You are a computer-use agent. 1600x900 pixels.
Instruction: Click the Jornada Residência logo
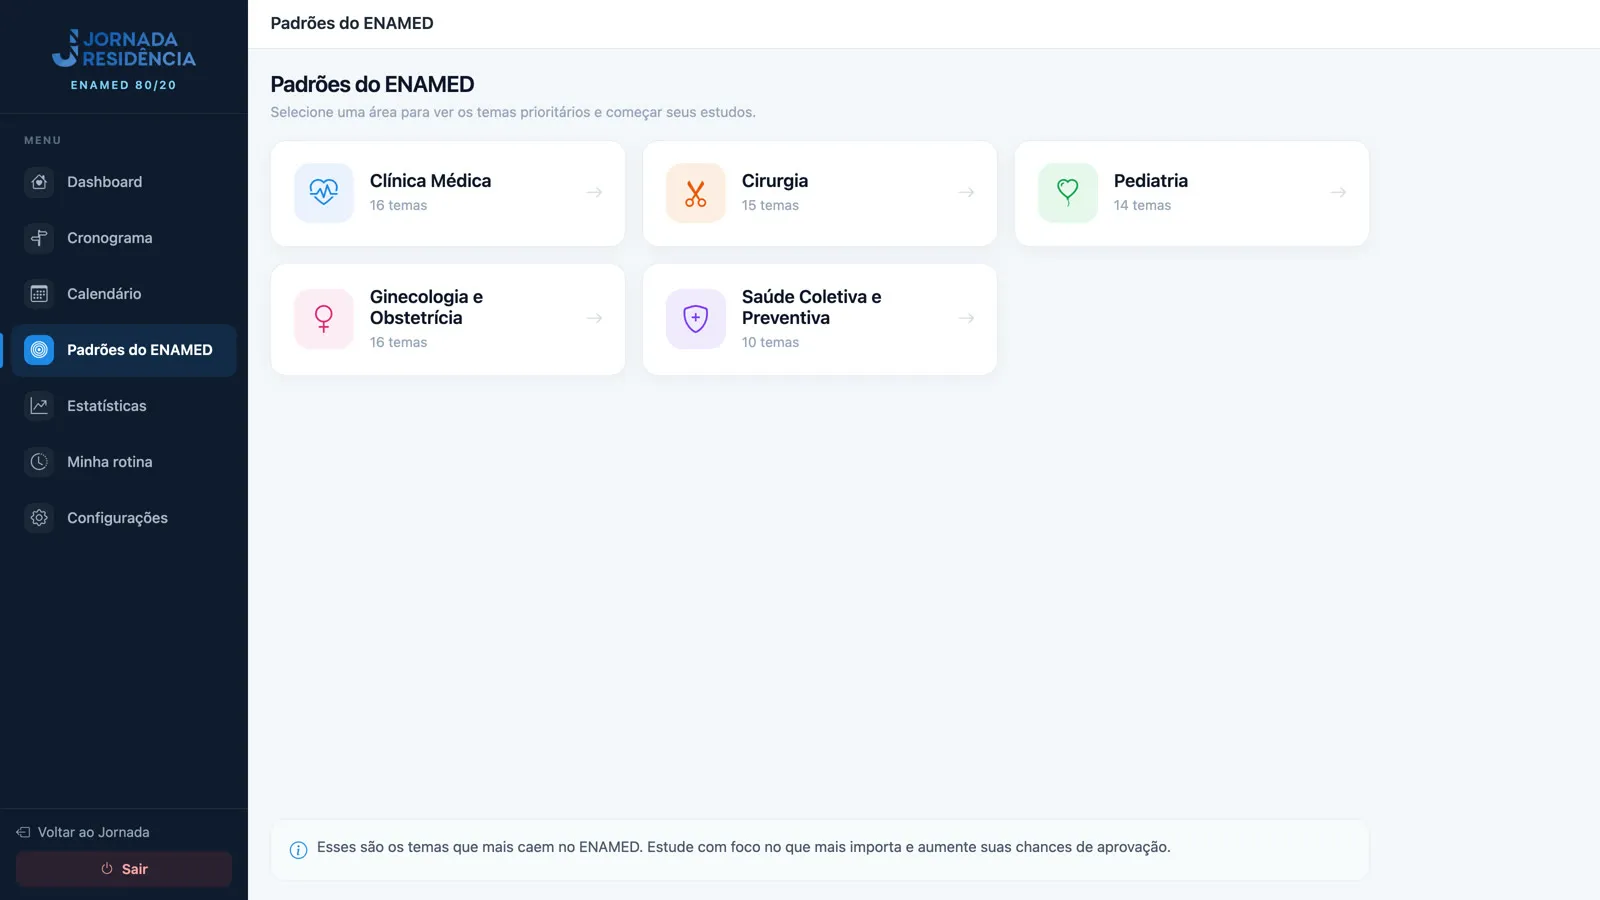coord(124,48)
